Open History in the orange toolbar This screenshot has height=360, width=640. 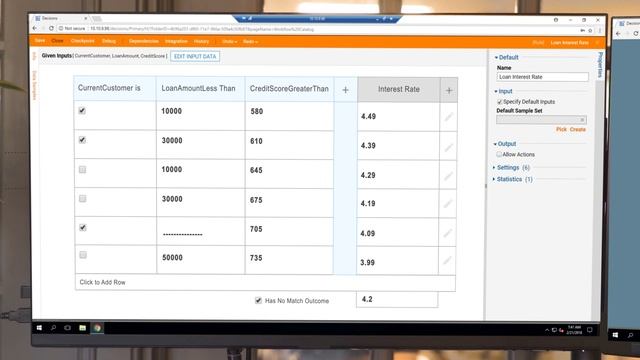(x=201, y=42)
